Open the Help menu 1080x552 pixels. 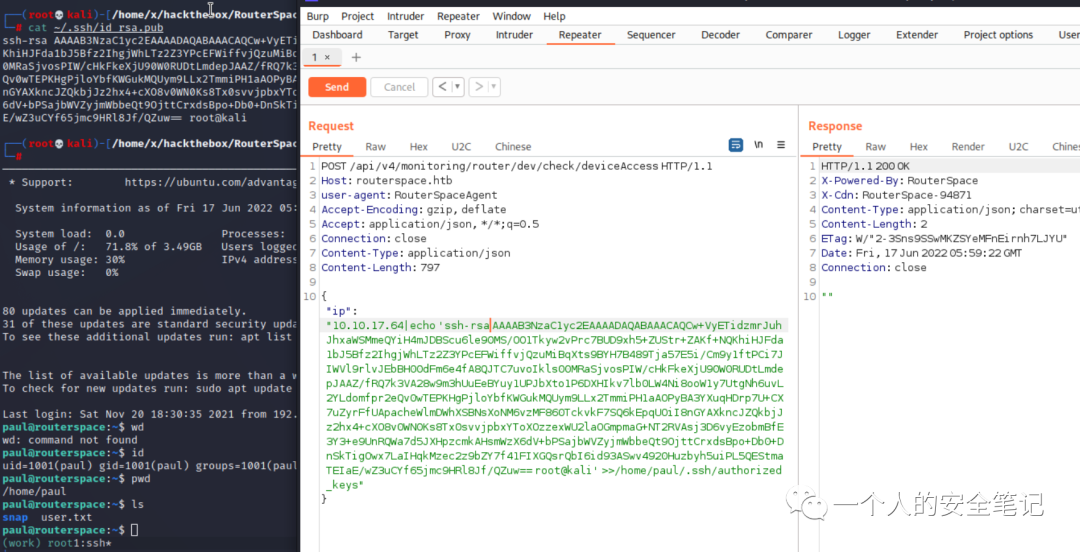(x=554, y=16)
